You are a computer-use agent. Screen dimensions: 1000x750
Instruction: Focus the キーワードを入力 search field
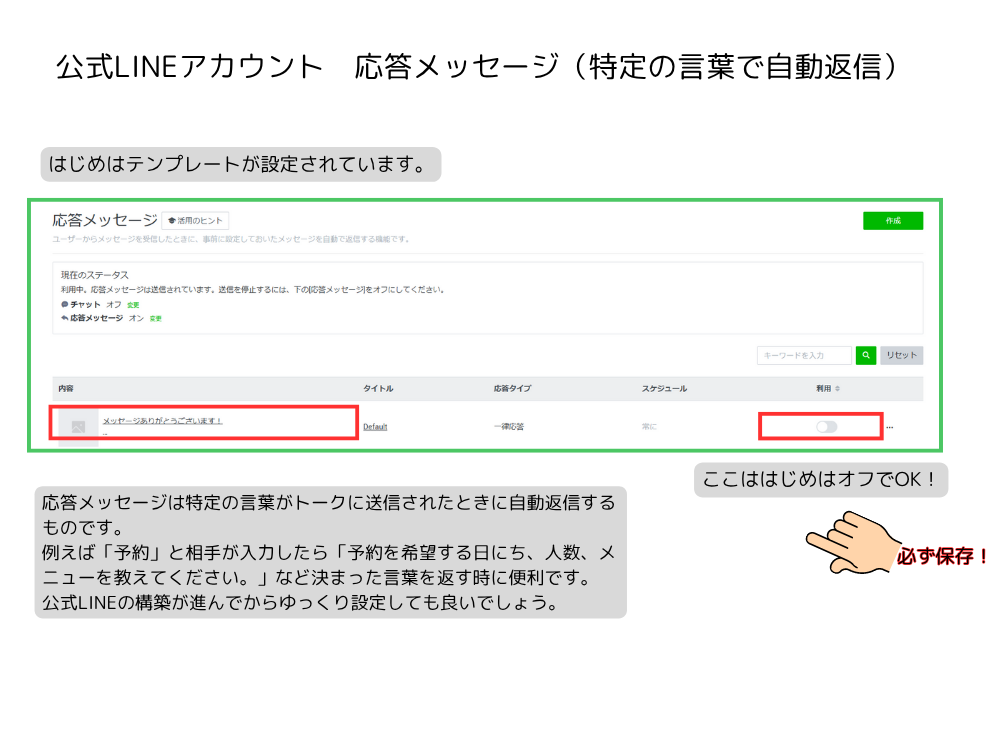point(804,355)
